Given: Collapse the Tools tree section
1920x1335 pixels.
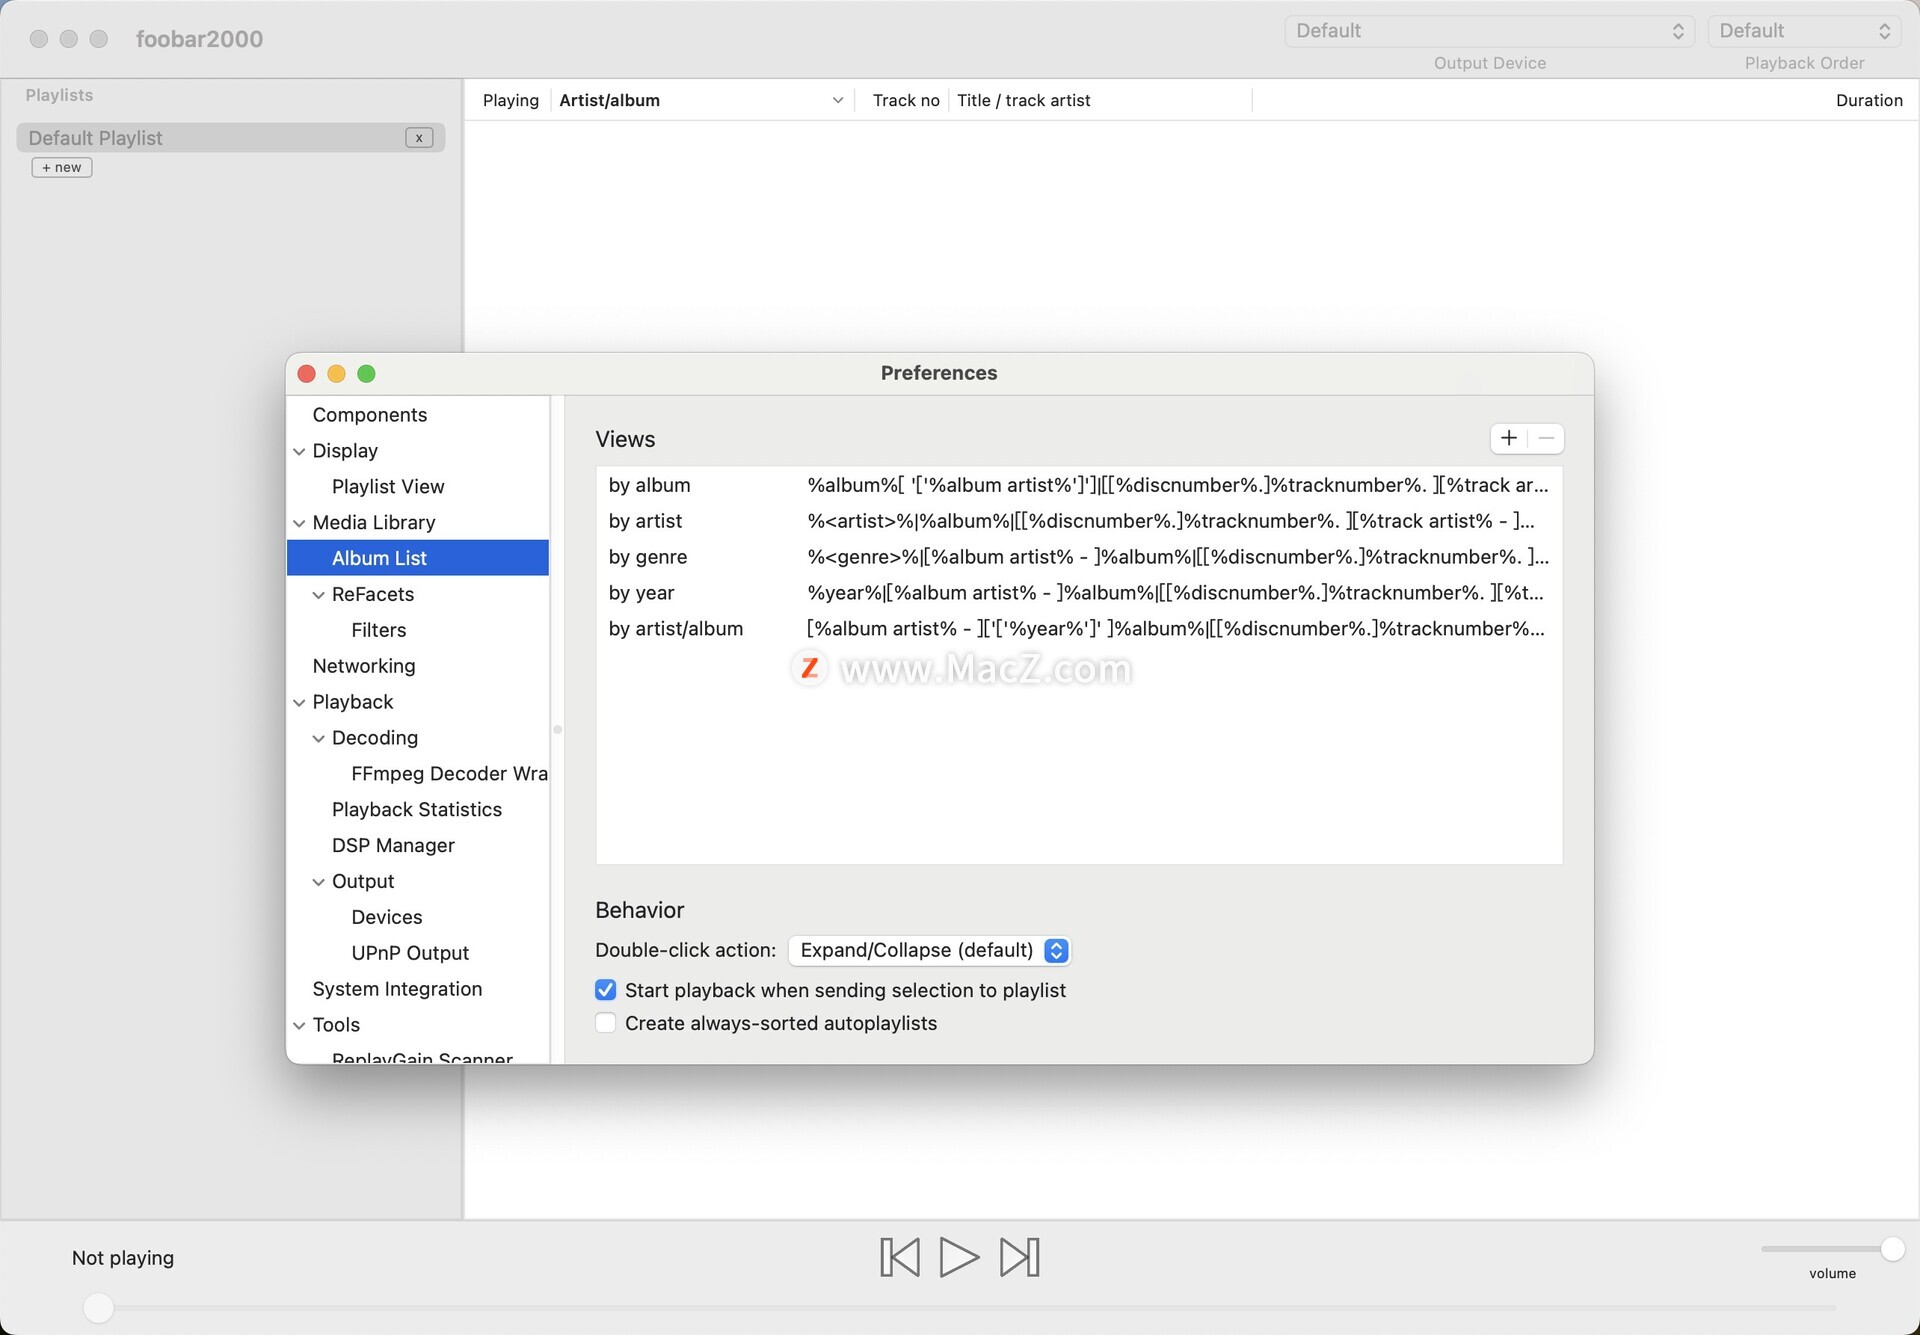Looking at the screenshot, I should point(299,1025).
